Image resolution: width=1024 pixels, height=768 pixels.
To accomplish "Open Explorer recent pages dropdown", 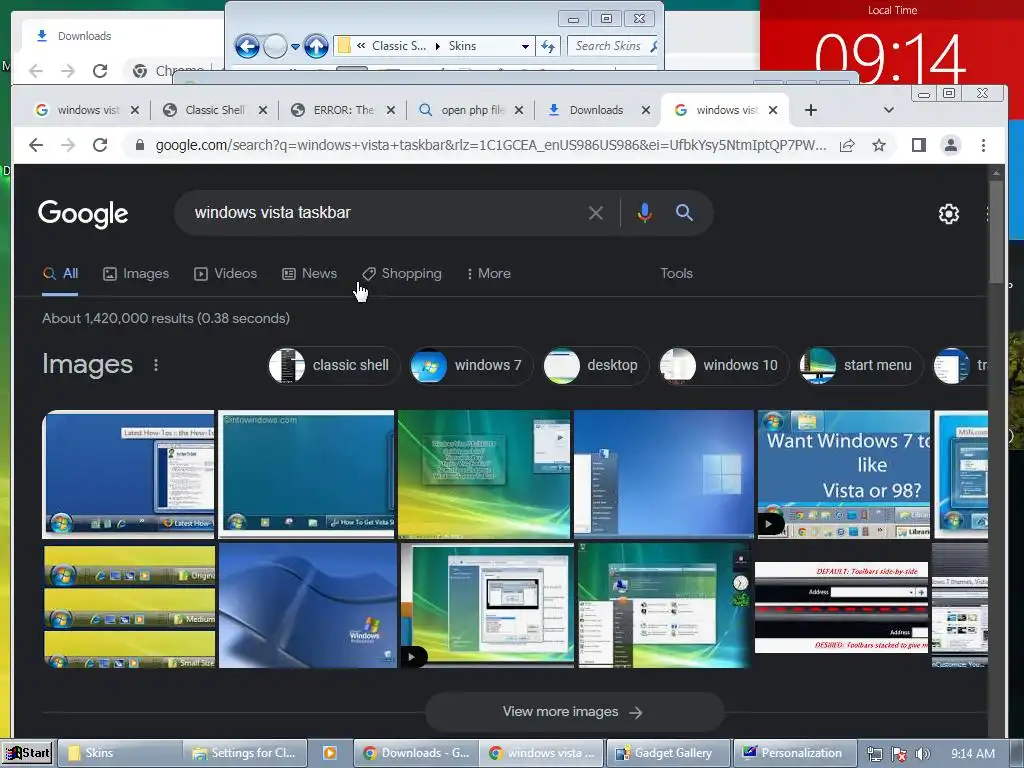I will tap(295, 46).
